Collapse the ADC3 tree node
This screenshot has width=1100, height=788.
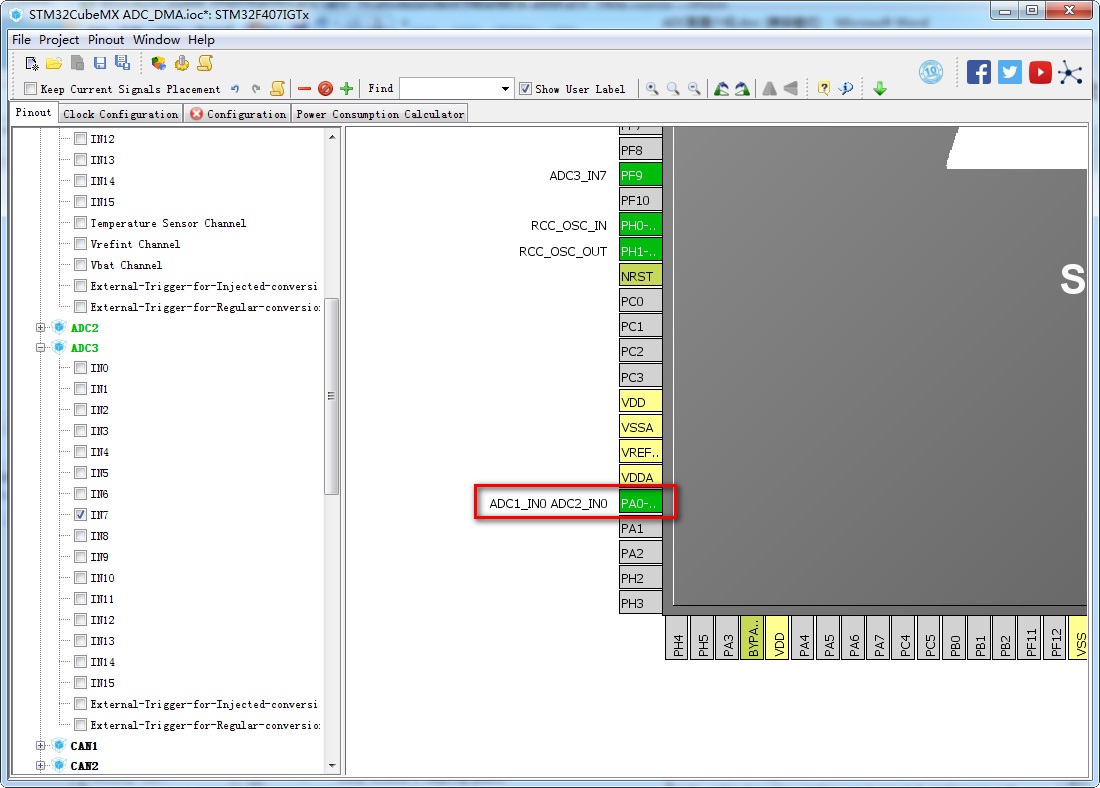click(x=41, y=347)
